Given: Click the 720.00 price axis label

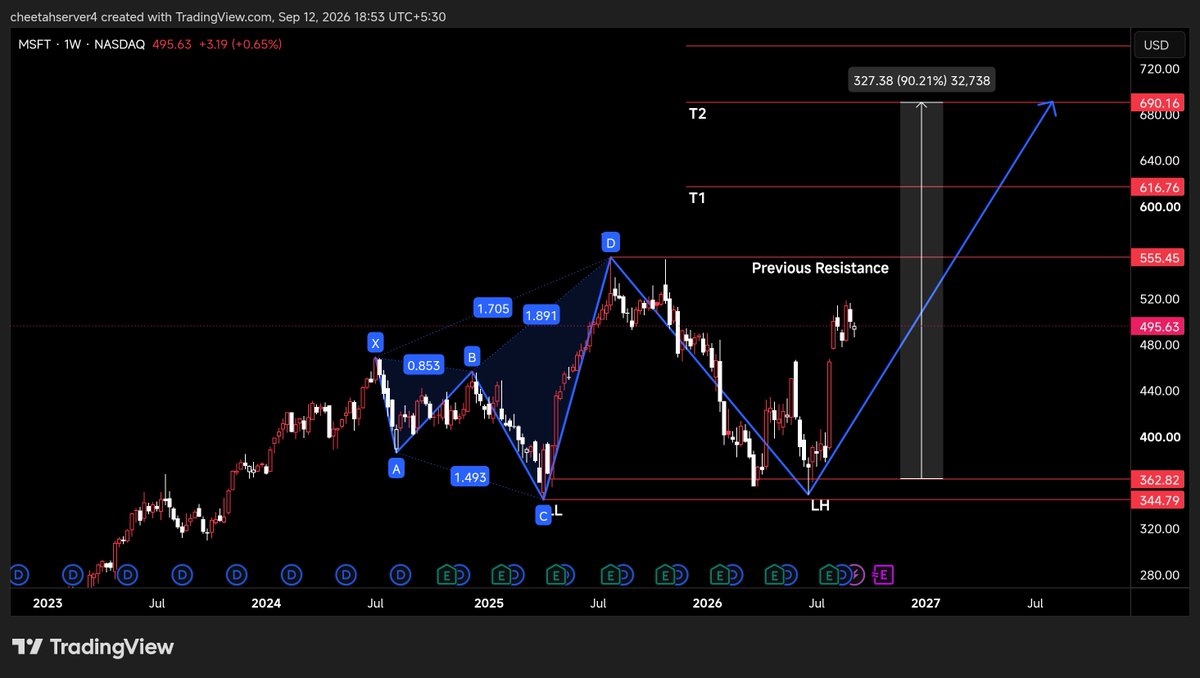Looking at the screenshot, I should pos(1160,69).
